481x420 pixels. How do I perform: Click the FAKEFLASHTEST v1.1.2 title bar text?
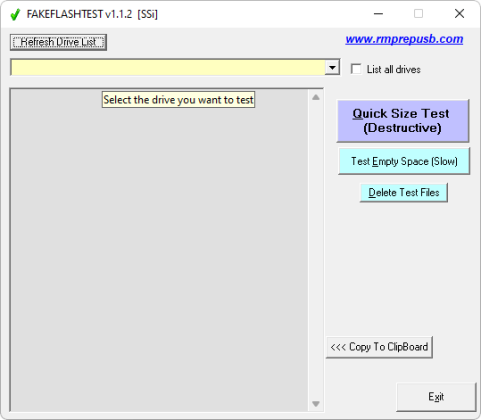tap(92, 14)
